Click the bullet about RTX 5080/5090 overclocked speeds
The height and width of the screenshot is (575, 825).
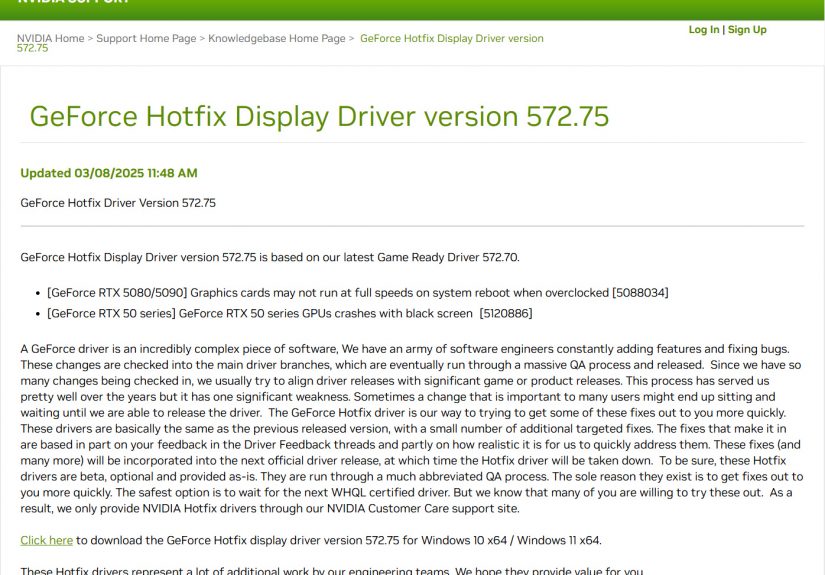(x=358, y=292)
